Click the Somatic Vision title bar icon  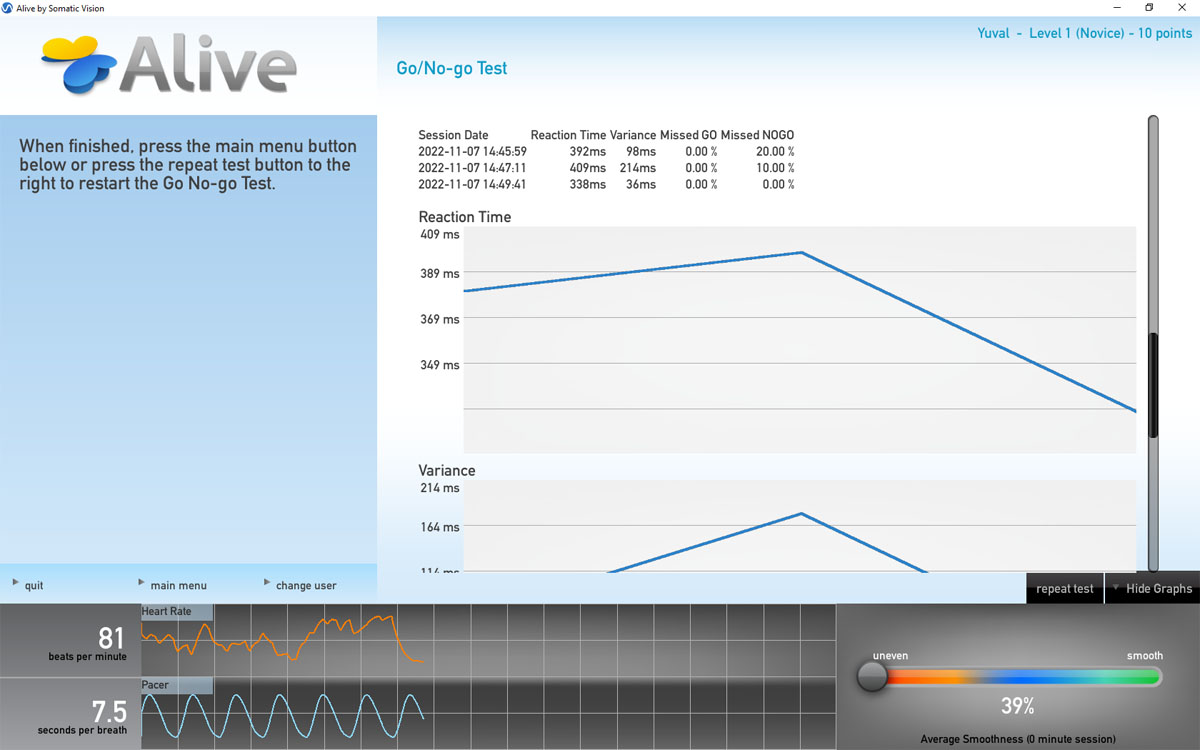pos(8,8)
